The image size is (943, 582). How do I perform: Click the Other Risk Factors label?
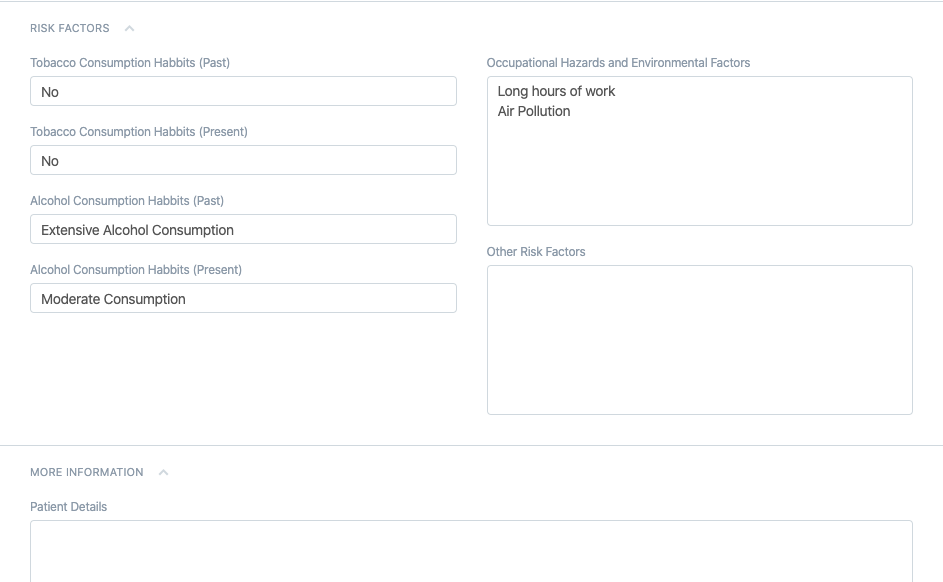(536, 252)
